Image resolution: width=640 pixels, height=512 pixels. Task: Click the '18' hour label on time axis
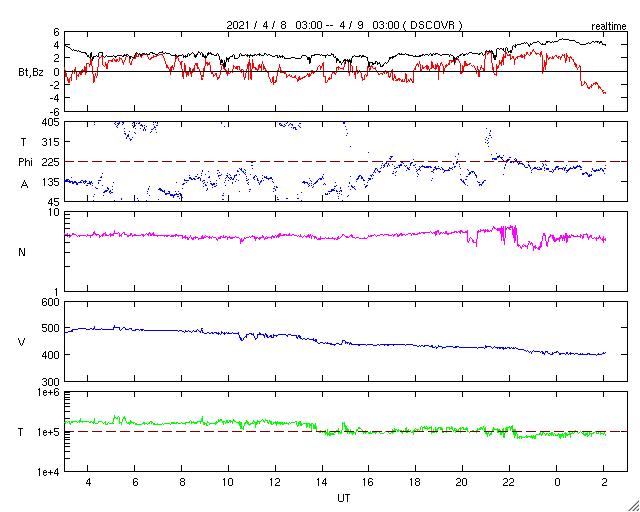416,482
